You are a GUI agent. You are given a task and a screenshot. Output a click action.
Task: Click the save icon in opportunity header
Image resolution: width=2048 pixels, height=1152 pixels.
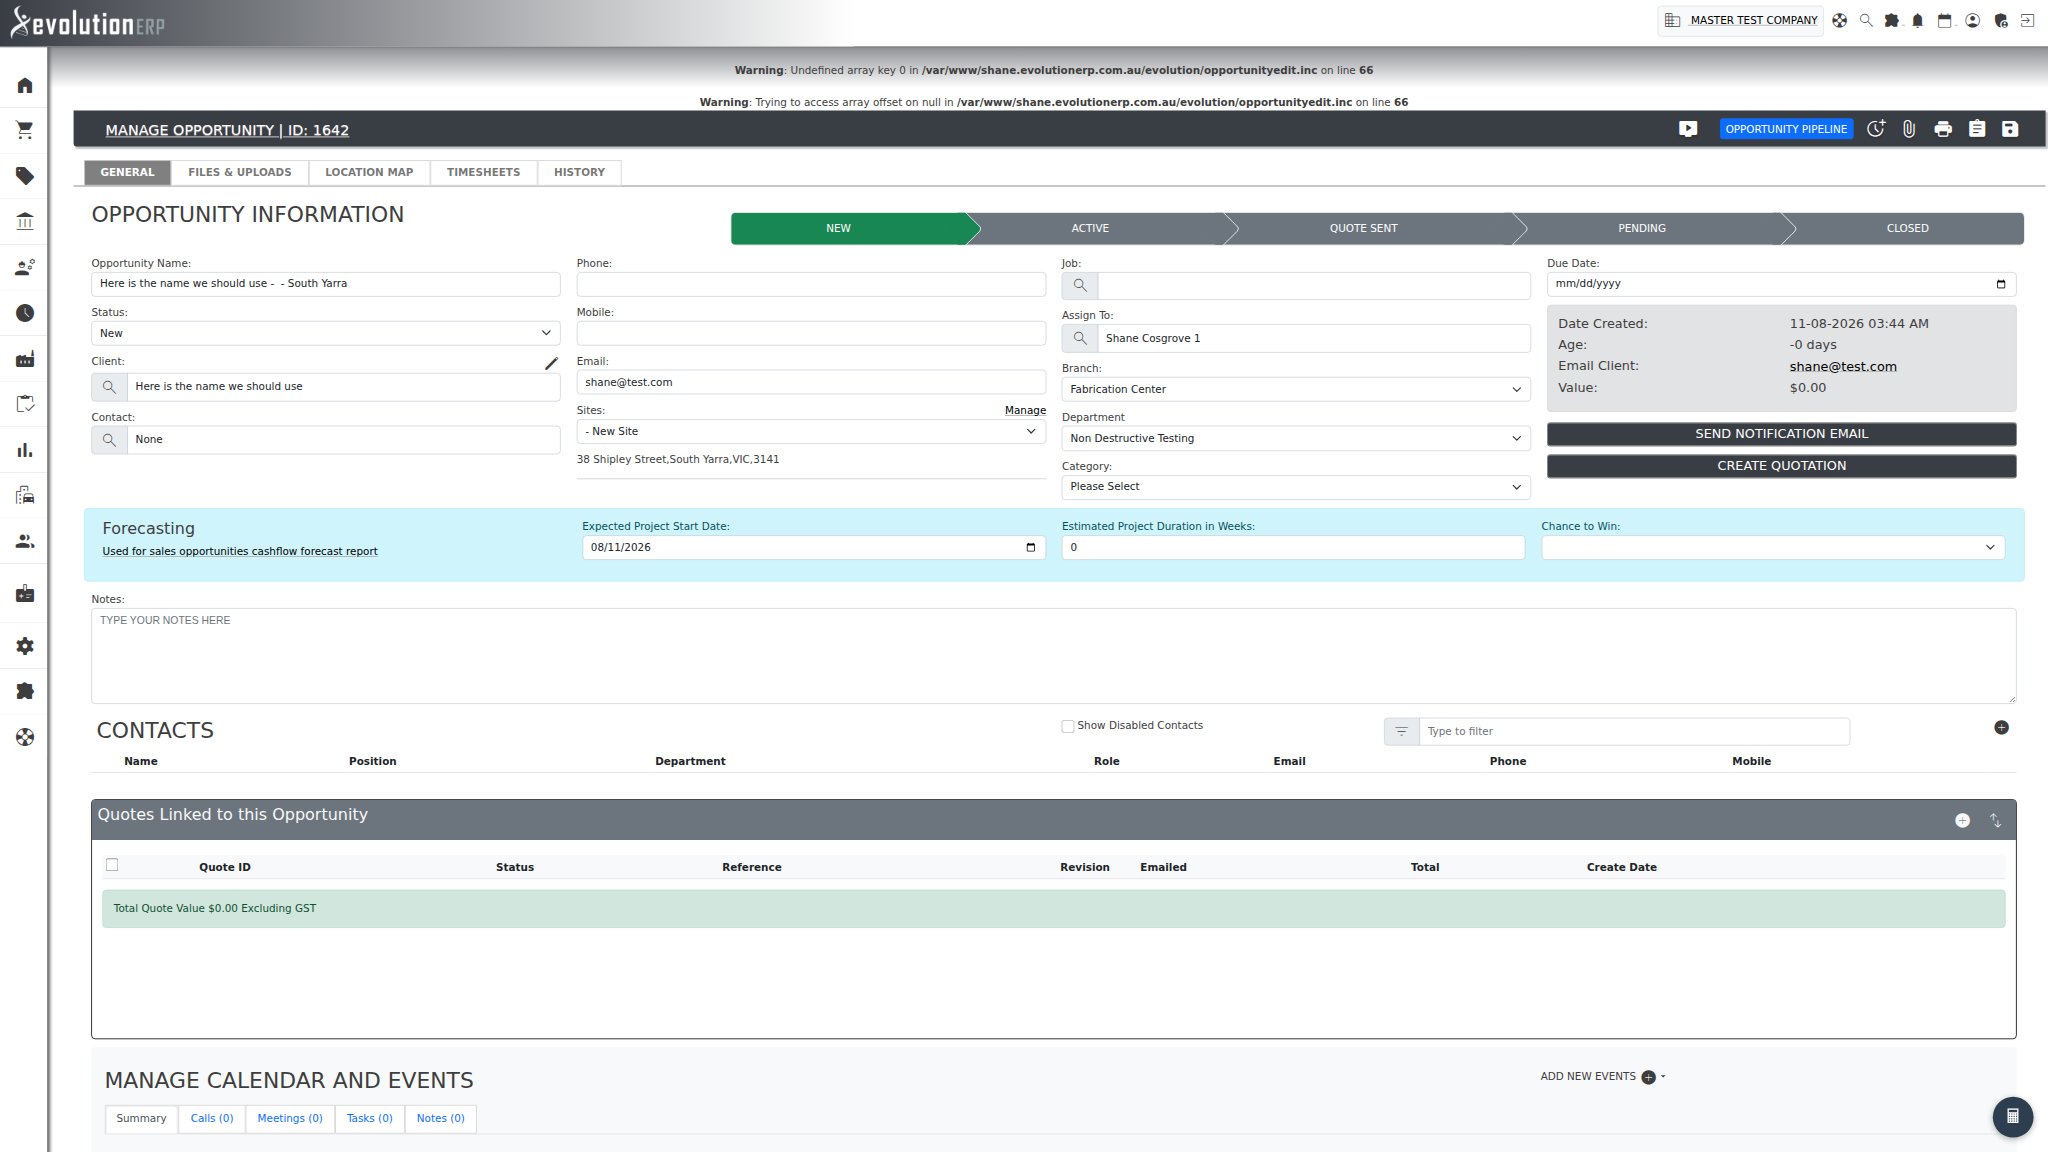click(2010, 129)
